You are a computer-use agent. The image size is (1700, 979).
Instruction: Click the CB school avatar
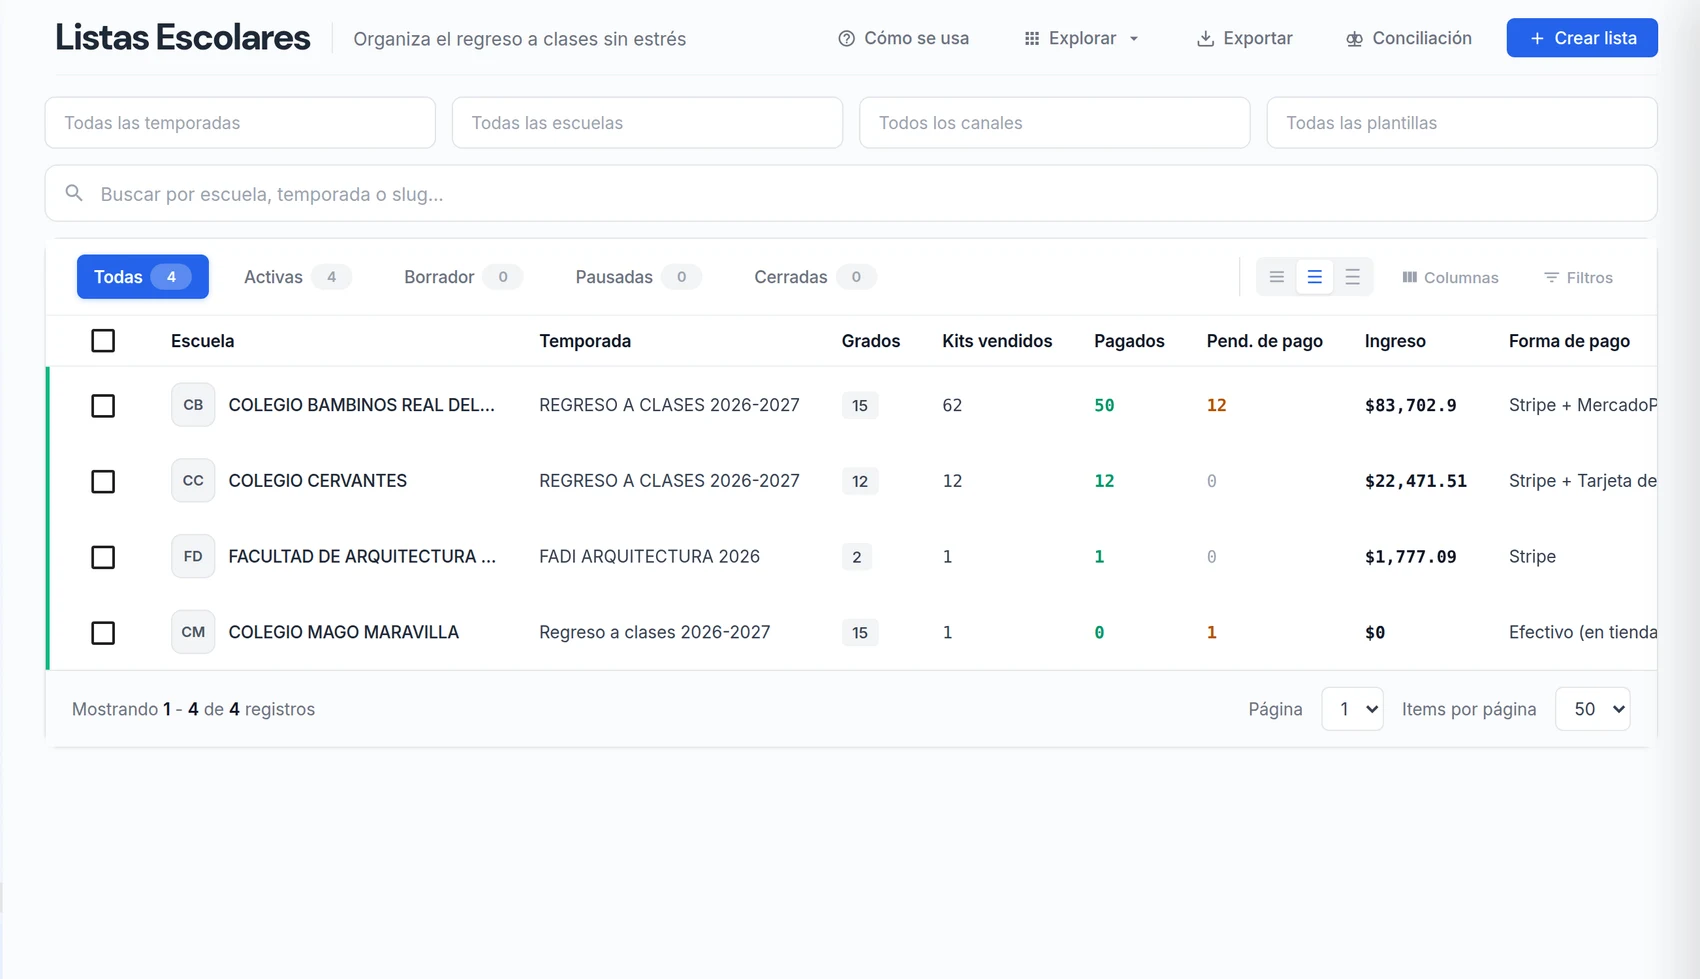(x=193, y=405)
